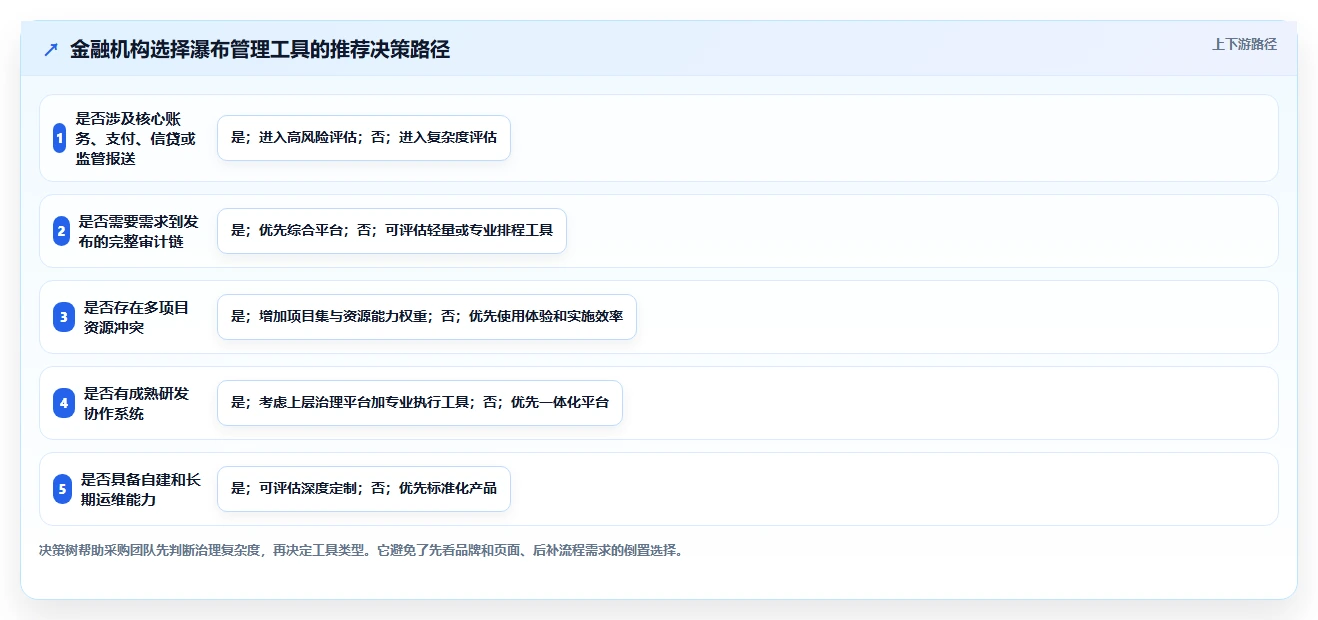Image resolution: width=1318 pixels, height=620 pixels.
Task: Select question 是否有成熟研发协作系统
Action: (136, 403)
